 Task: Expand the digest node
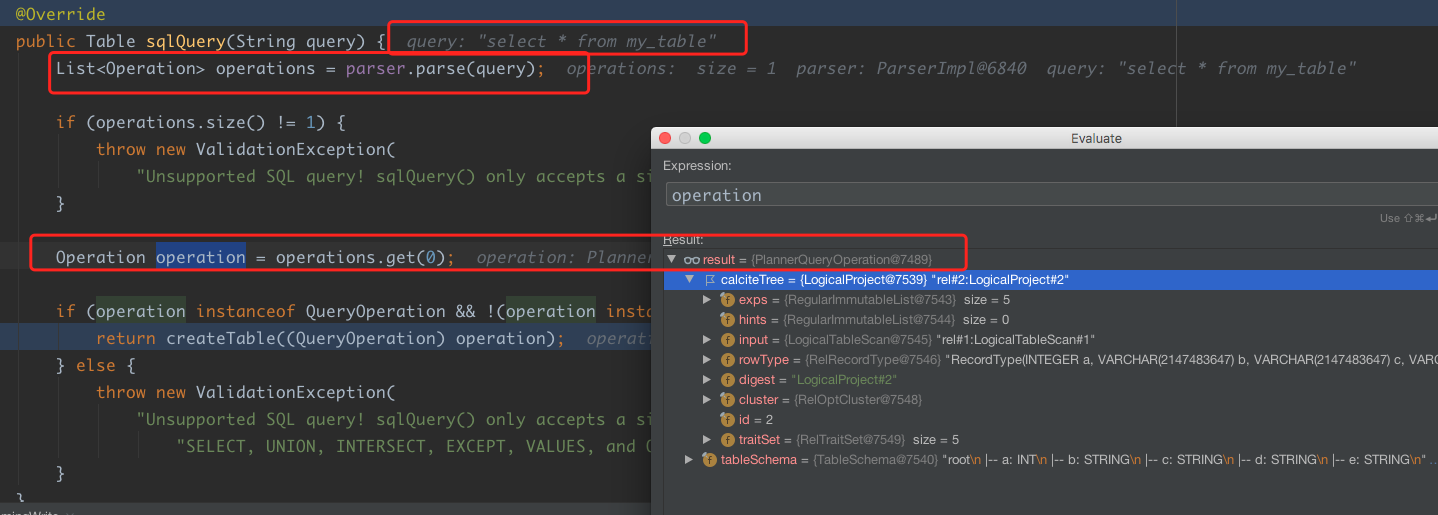[x=708, y=380]
